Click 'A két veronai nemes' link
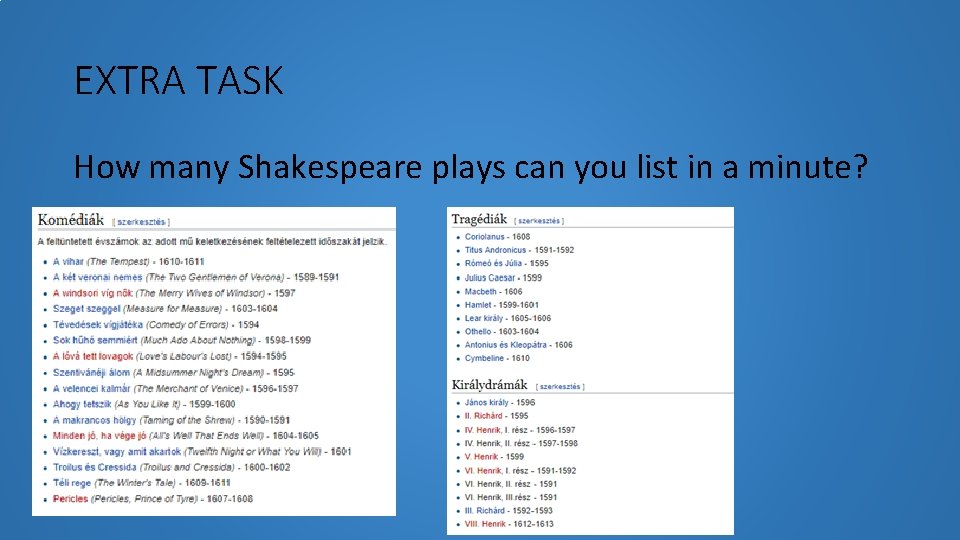 tap(97, 277)
